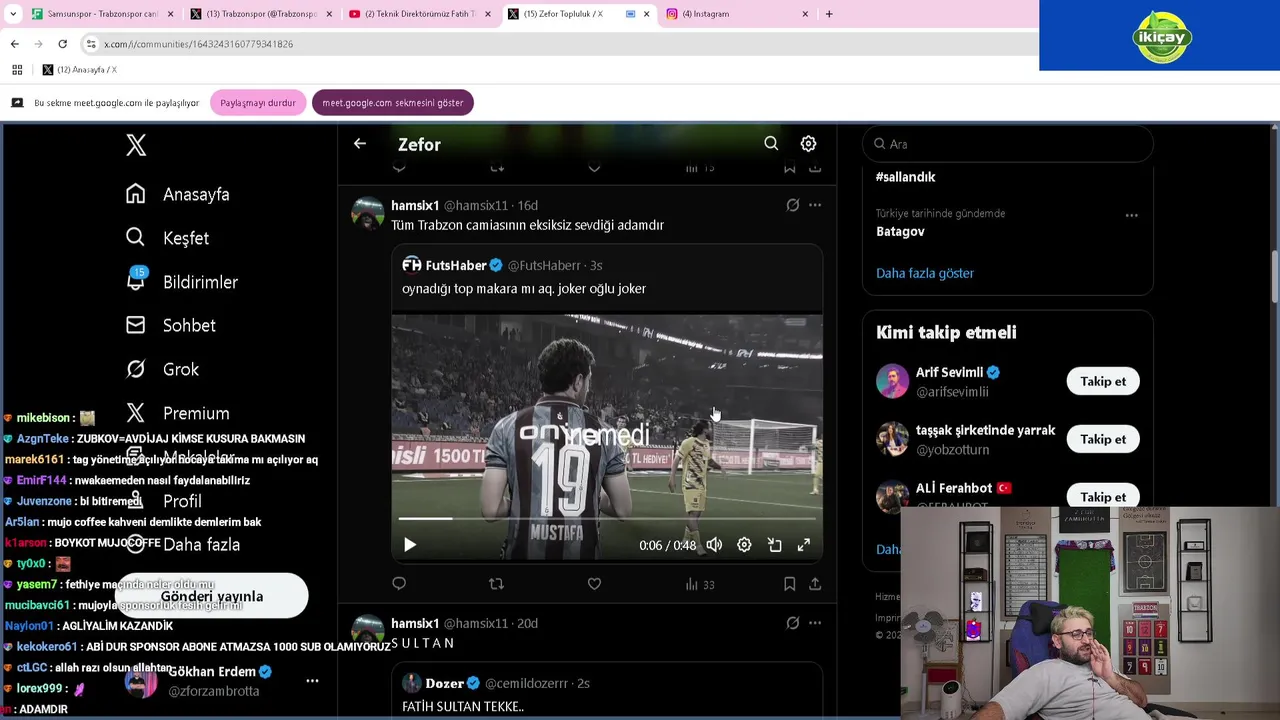
Task: Reply to hamsix1 post with video
Action: coord(399,584)
